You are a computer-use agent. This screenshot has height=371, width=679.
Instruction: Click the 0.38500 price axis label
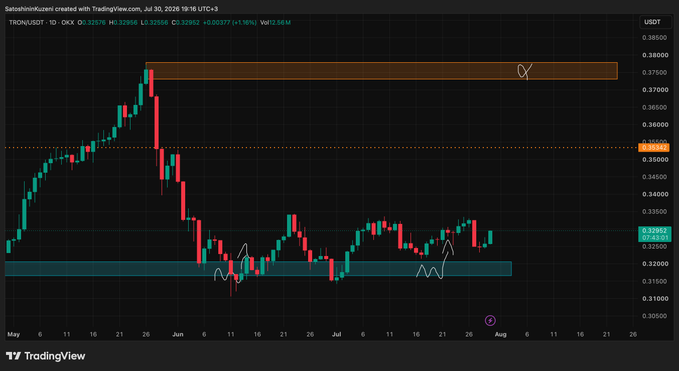(x=654, y=38)
